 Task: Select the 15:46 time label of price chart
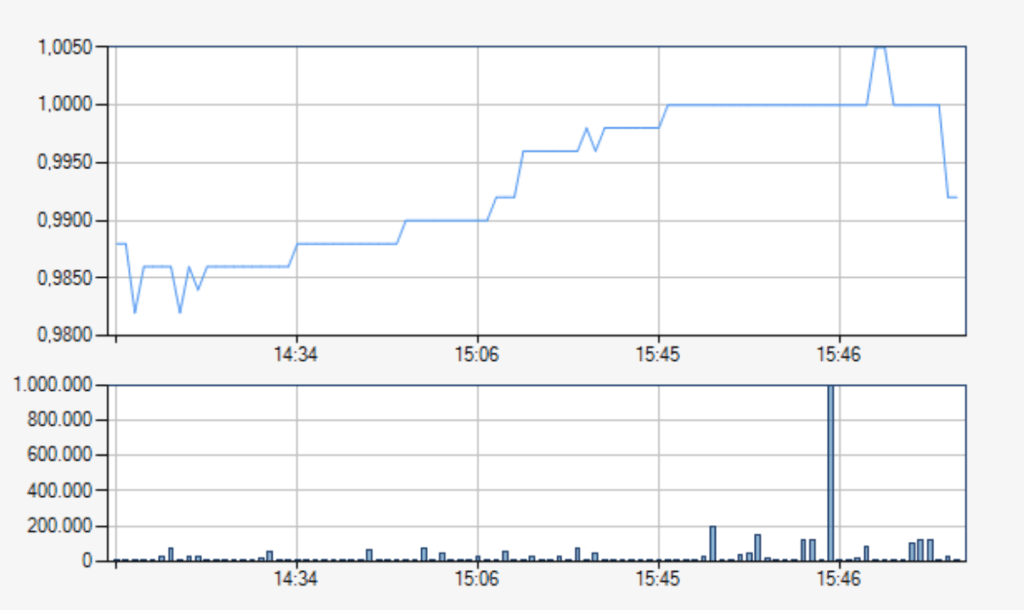[839, 355]
